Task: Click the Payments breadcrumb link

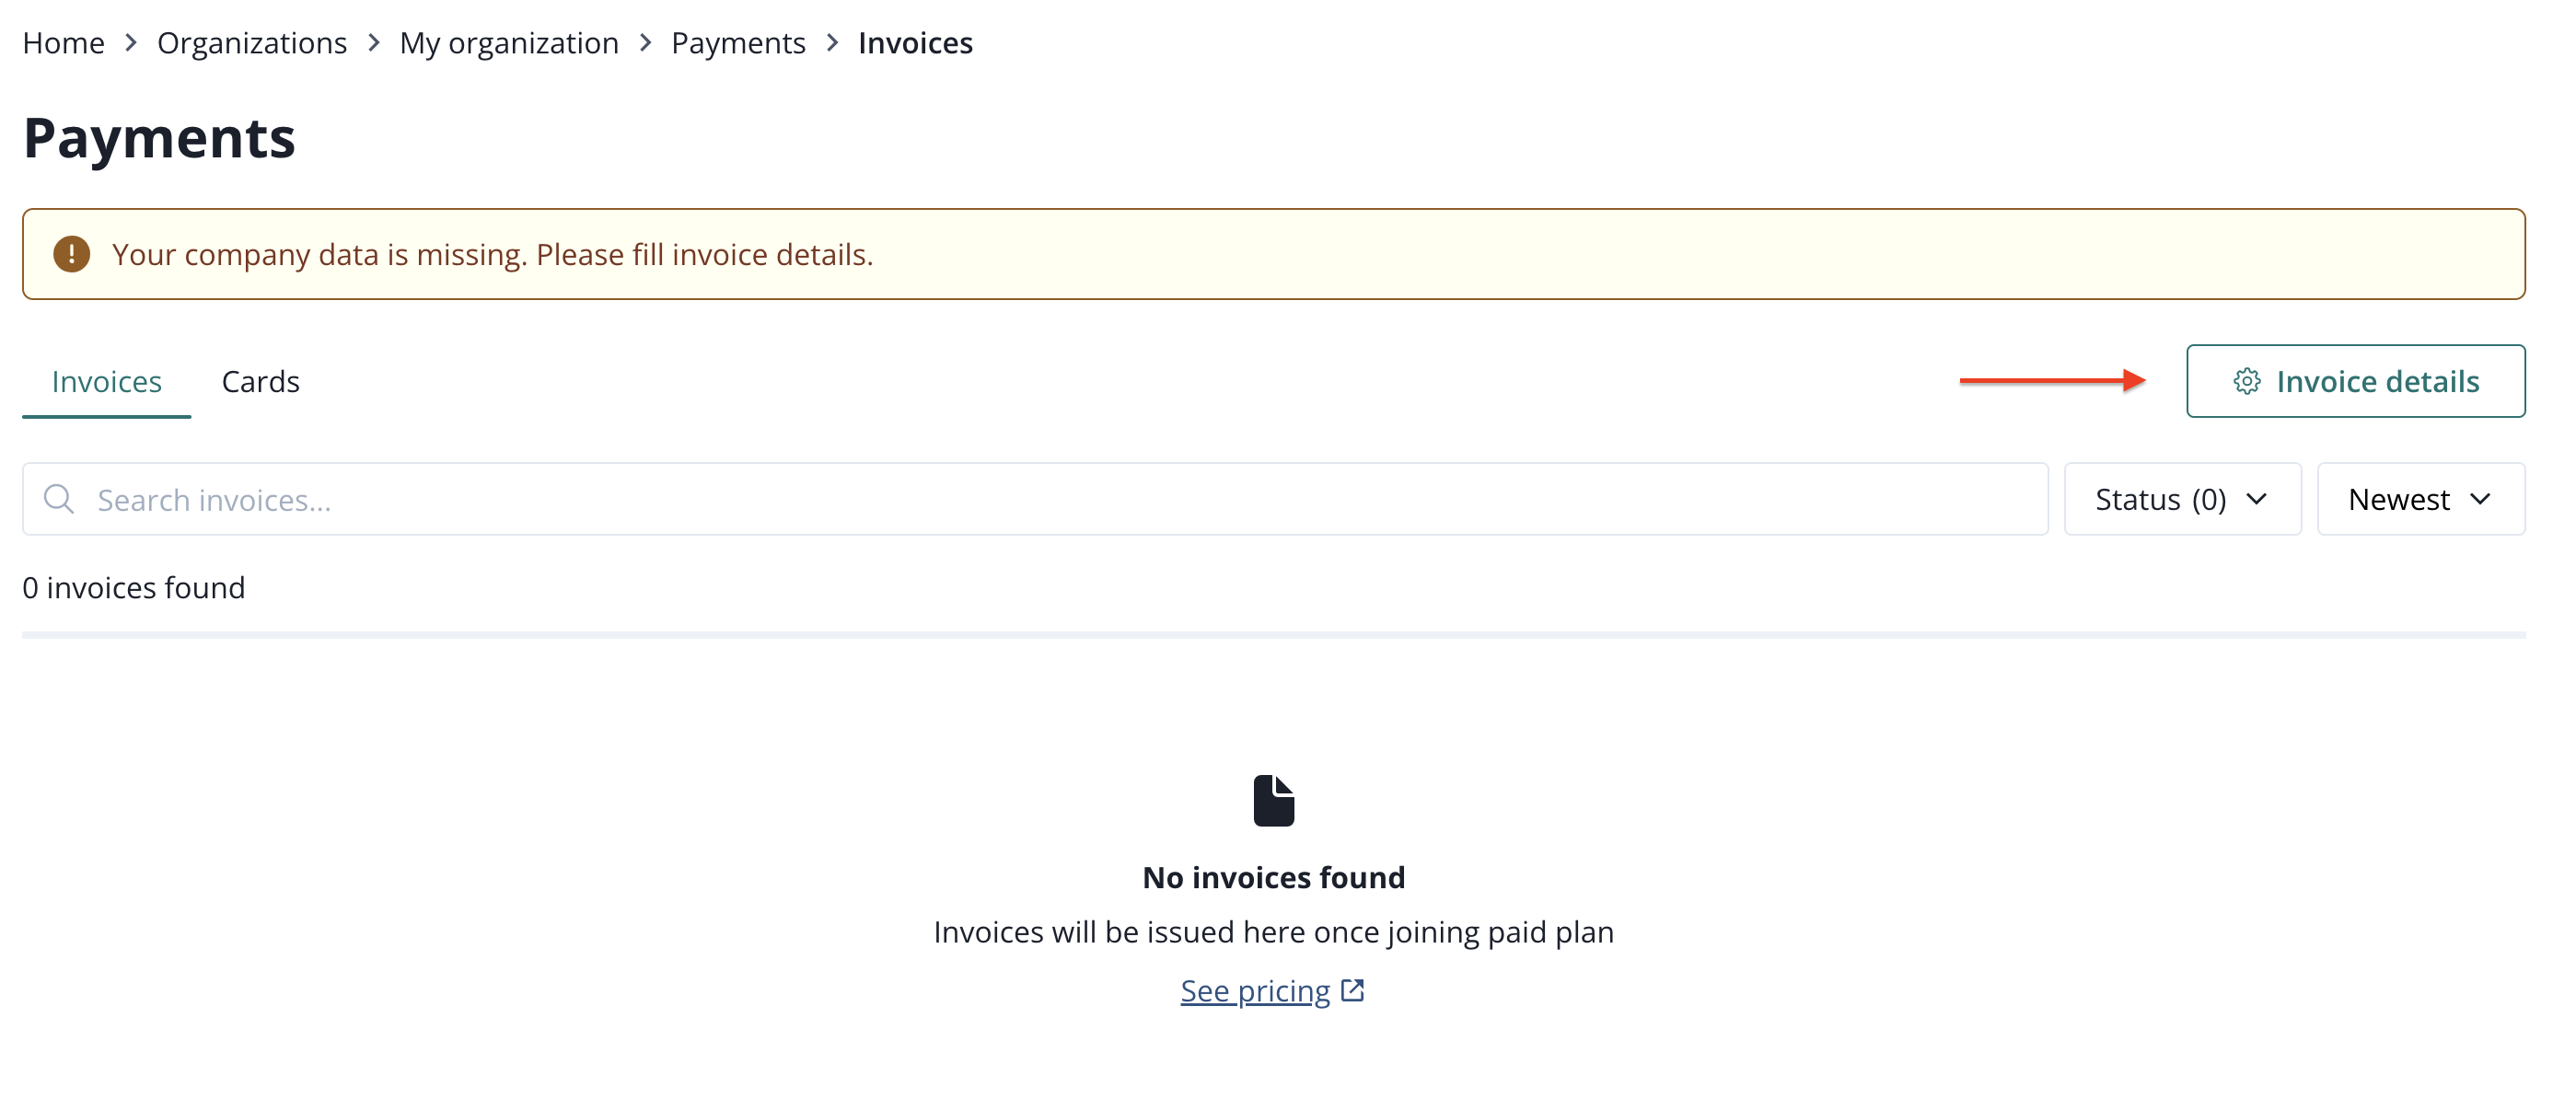Action: pos(737,43)
